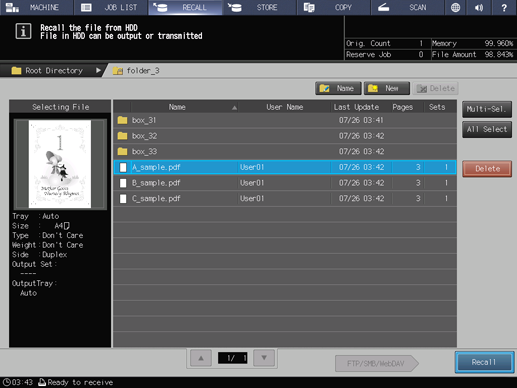Click the information icon in message area
517x388 pixels.
pos(23,31)
